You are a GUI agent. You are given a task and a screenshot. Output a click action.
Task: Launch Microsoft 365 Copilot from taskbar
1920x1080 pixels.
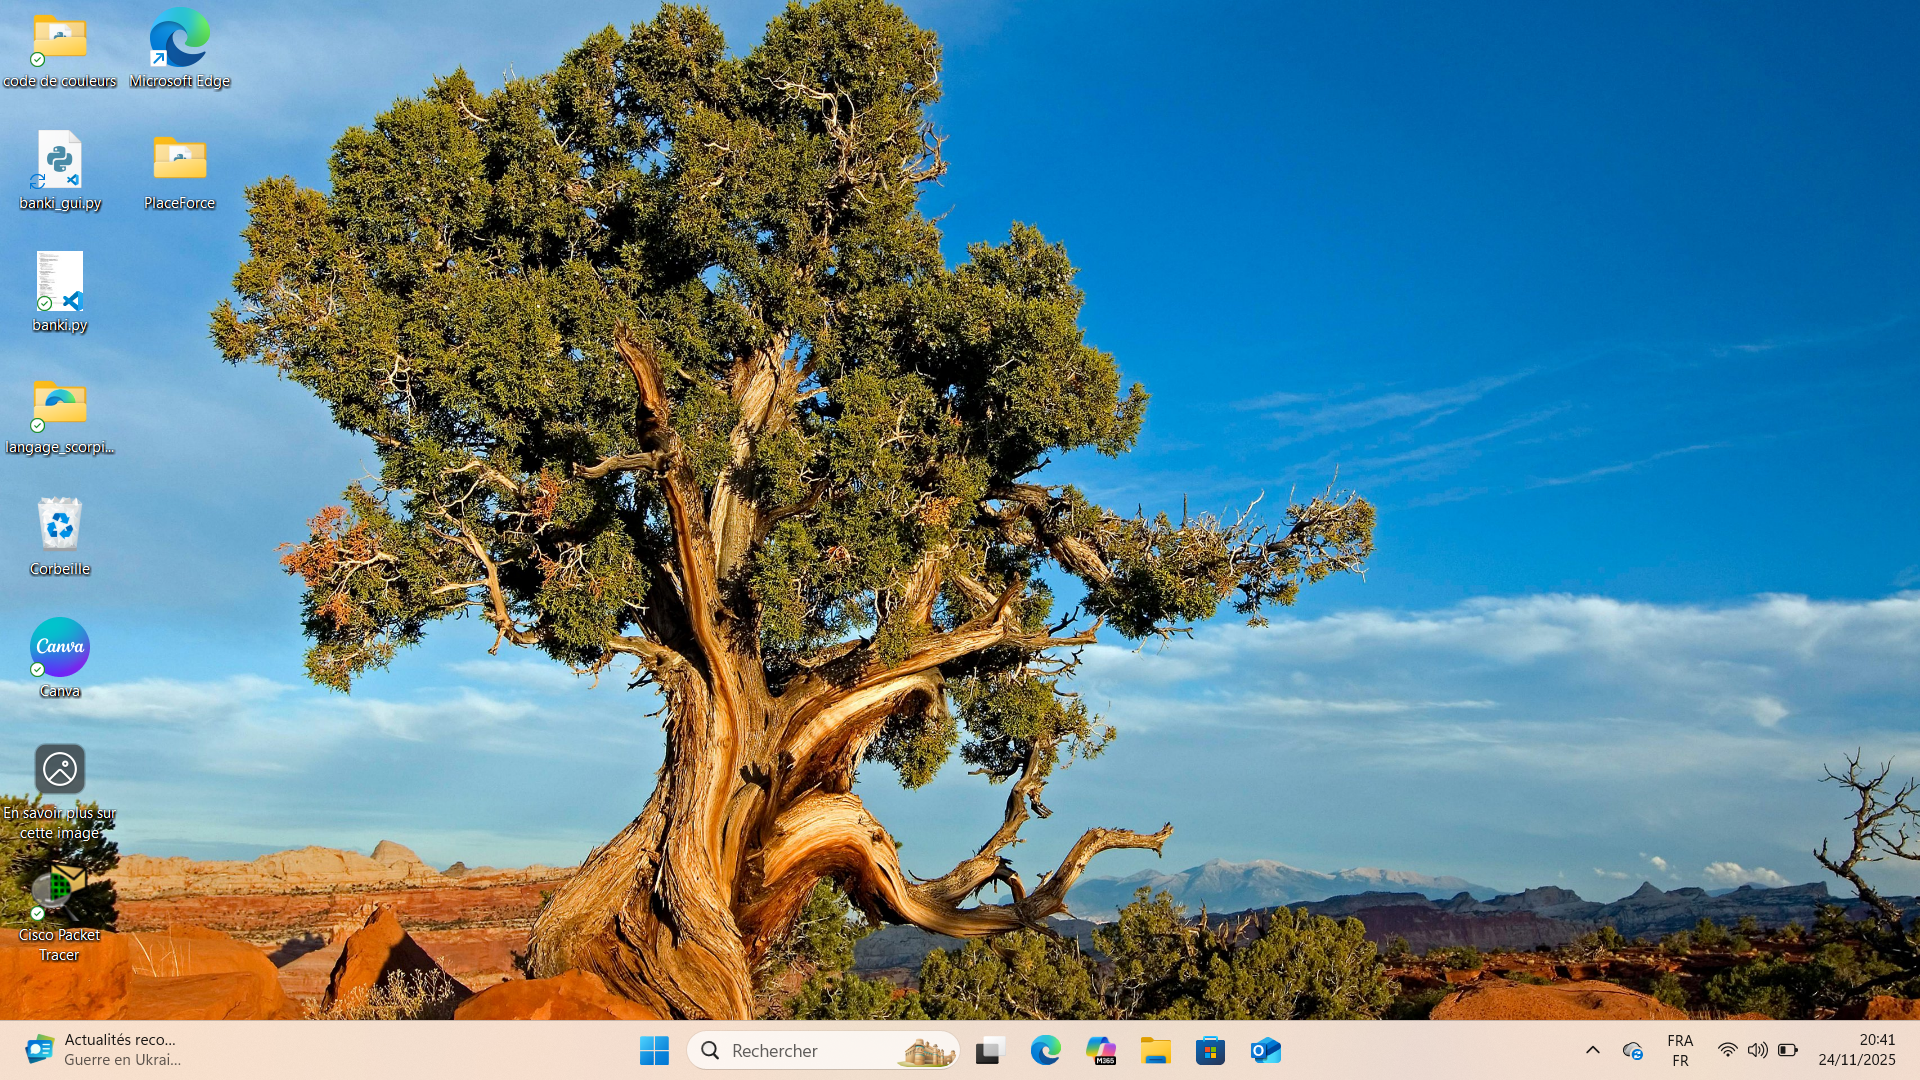1100,1050
